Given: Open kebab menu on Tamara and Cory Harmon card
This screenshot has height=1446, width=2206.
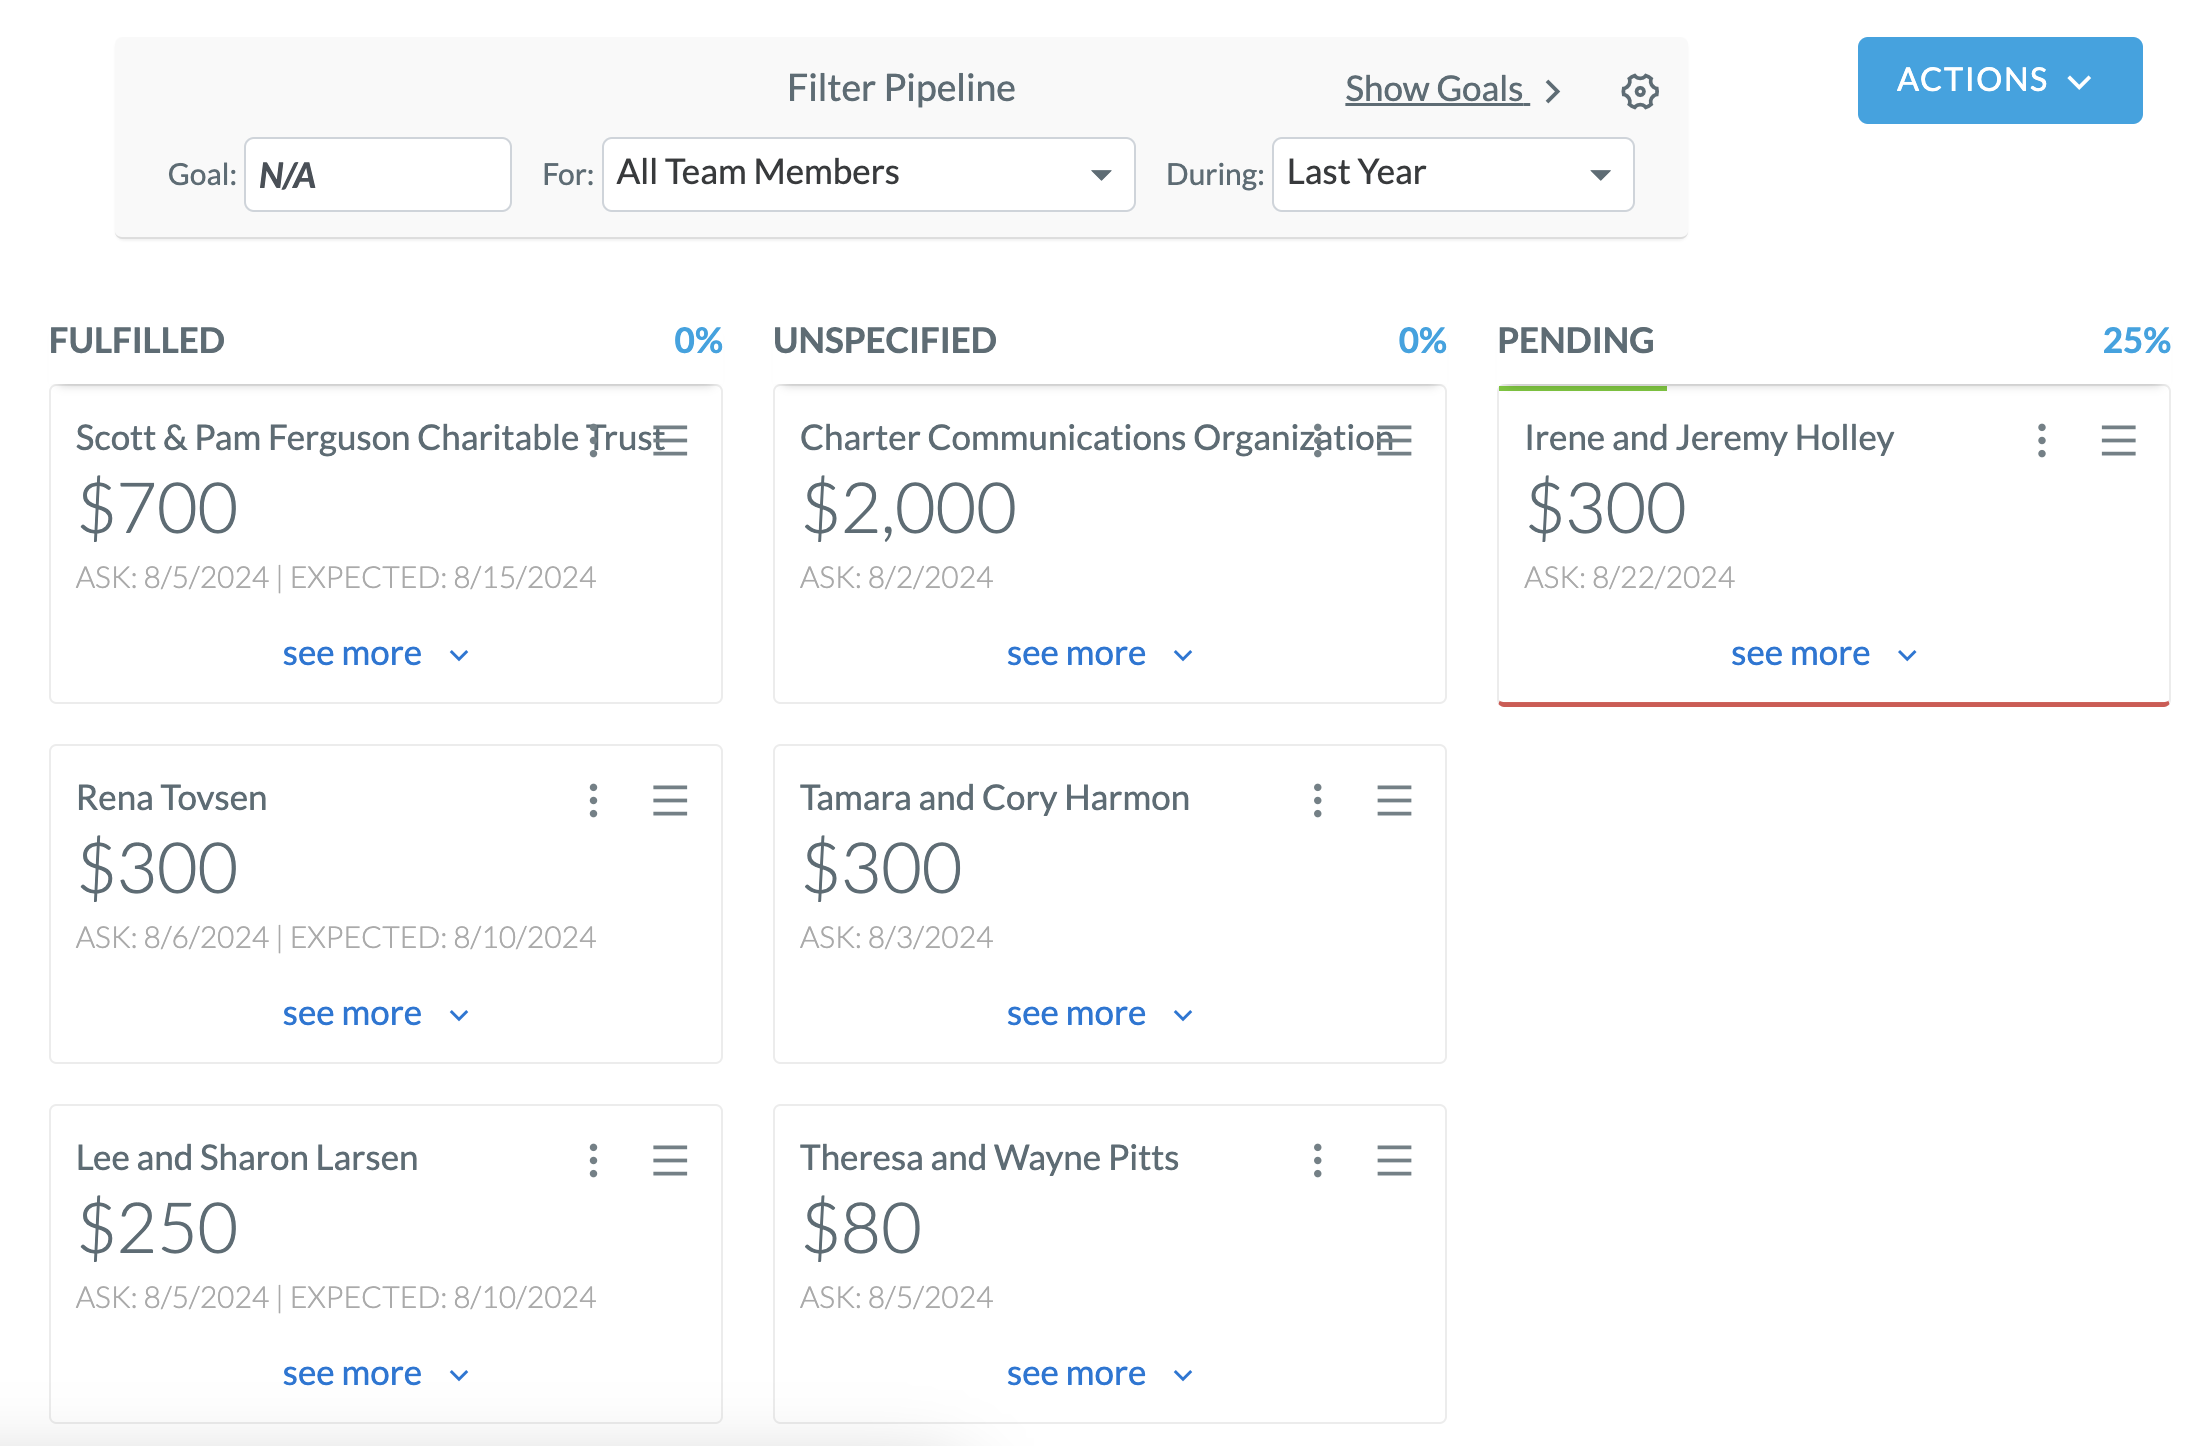Looking at the screenshot, I should coord(1318,800).
